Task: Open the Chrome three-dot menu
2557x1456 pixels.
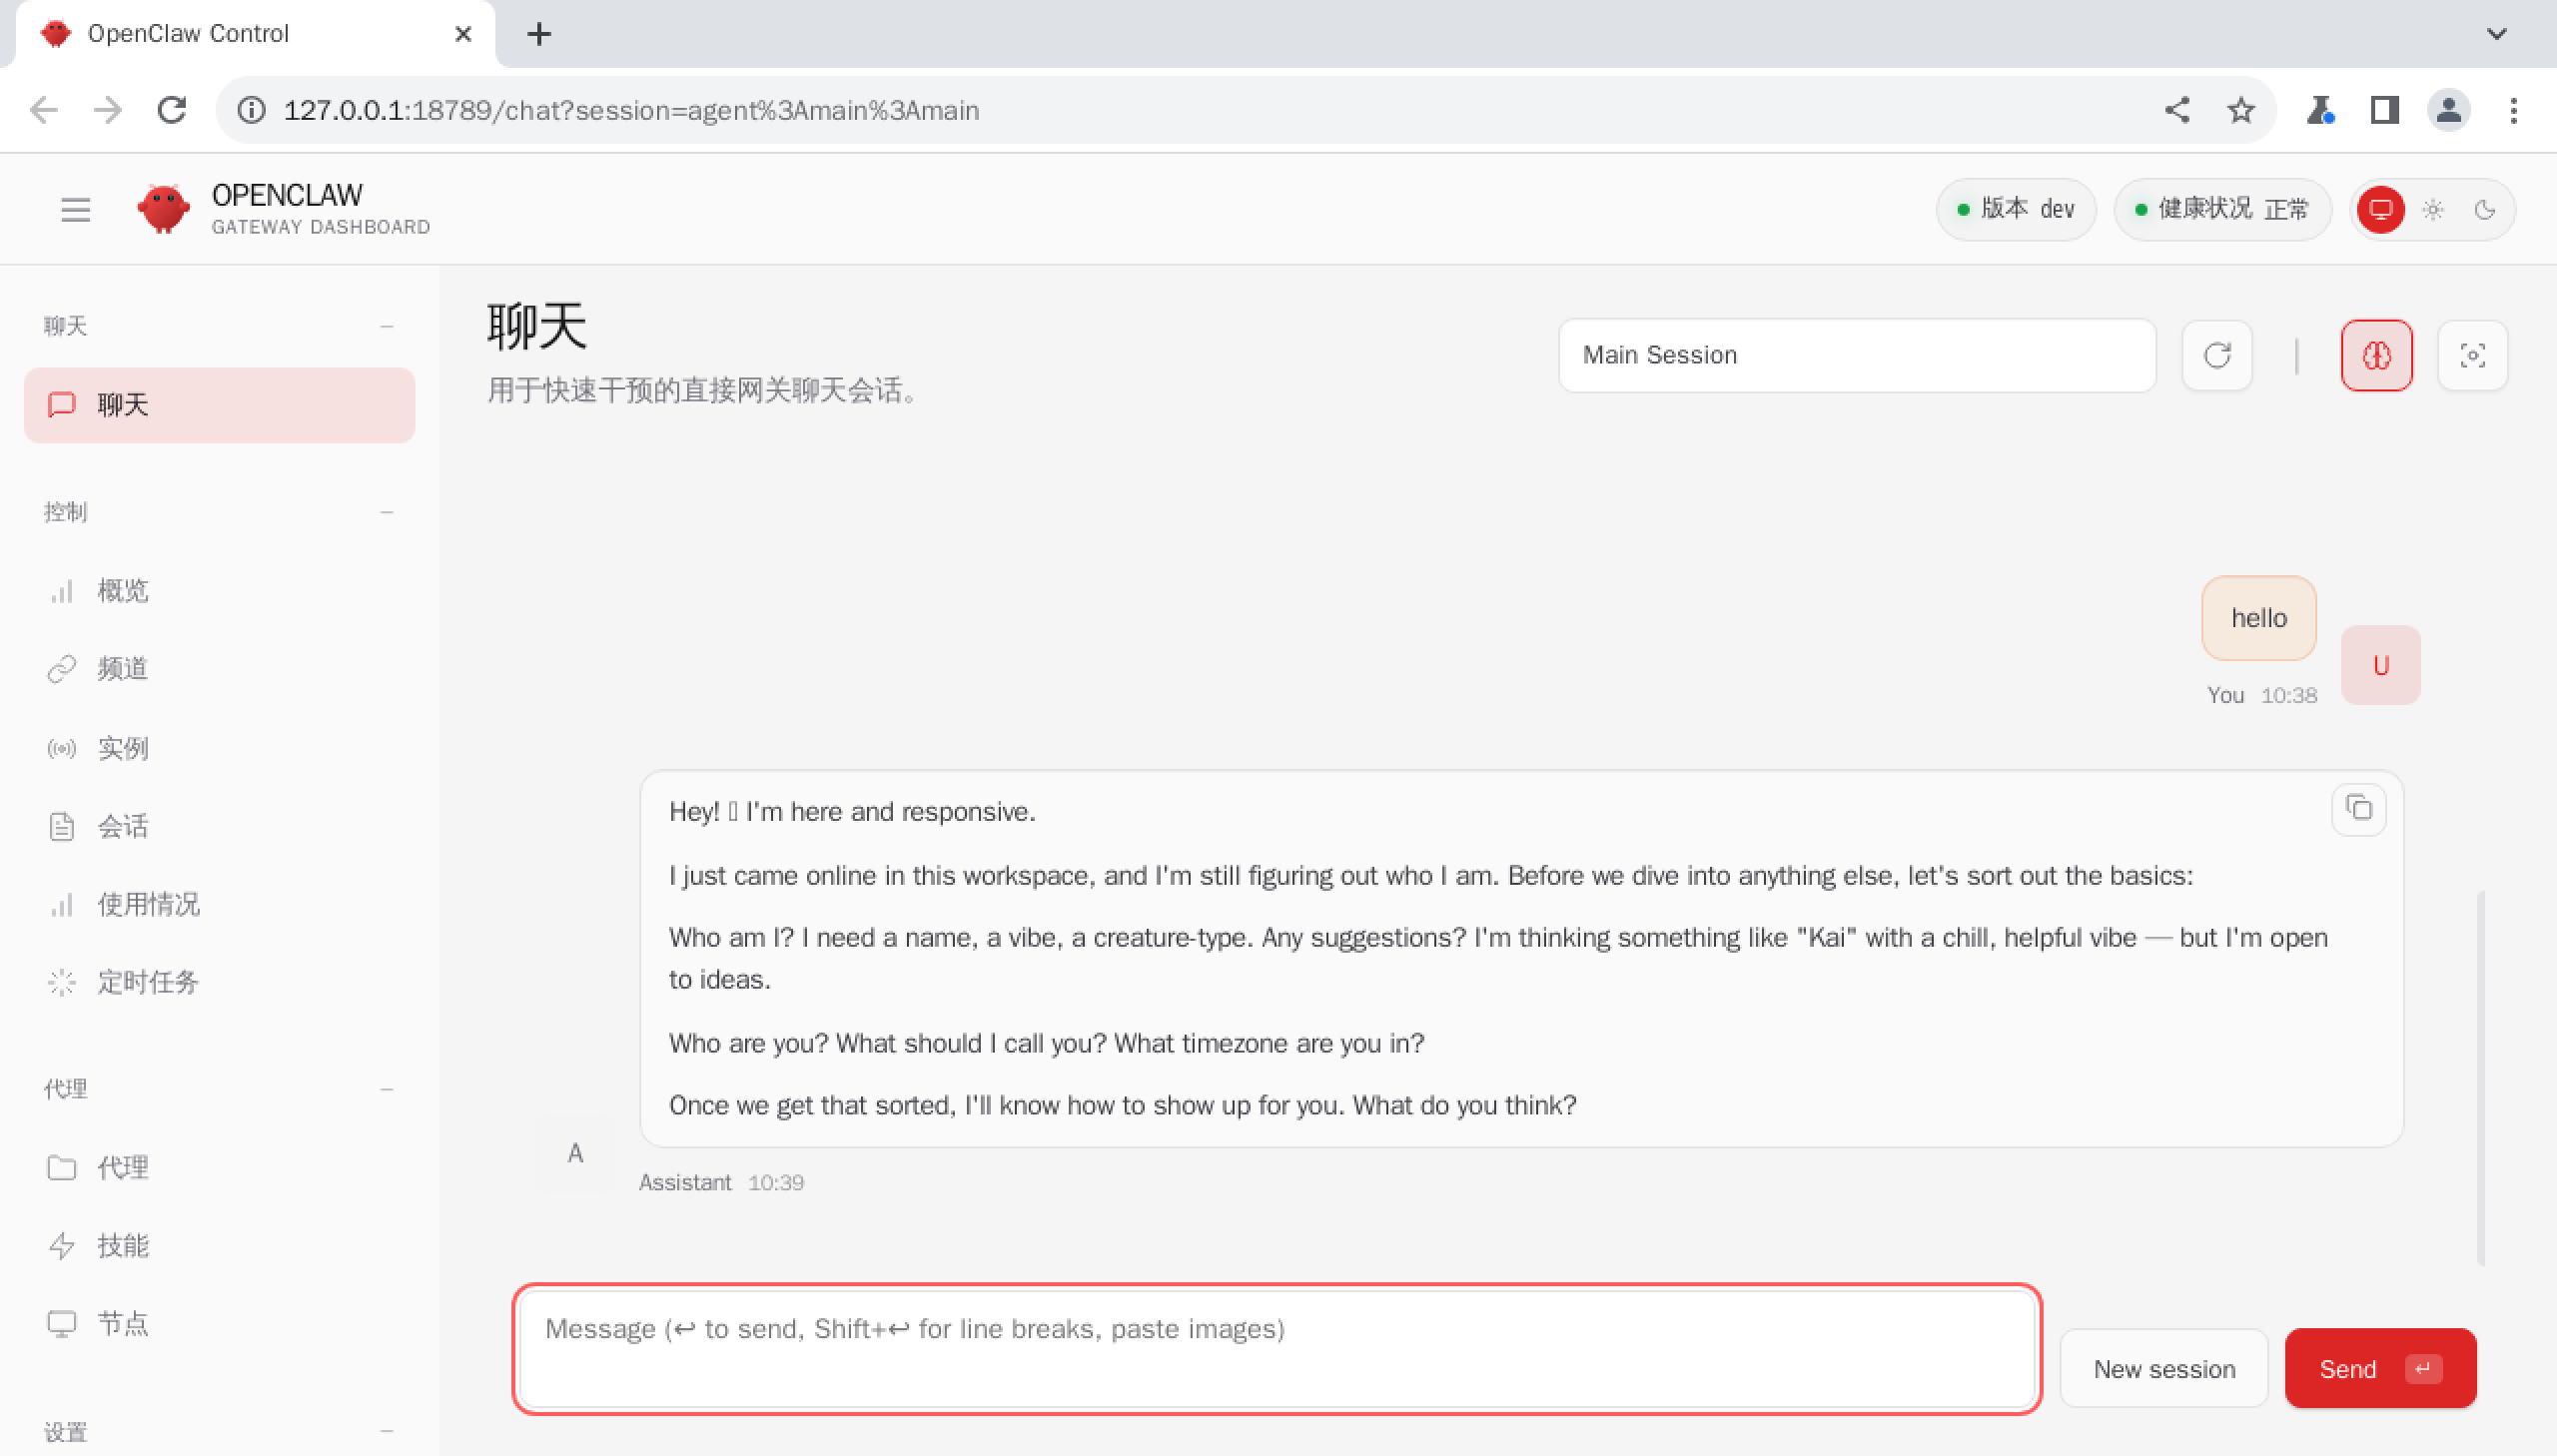Action: [x=2513, y=110]
